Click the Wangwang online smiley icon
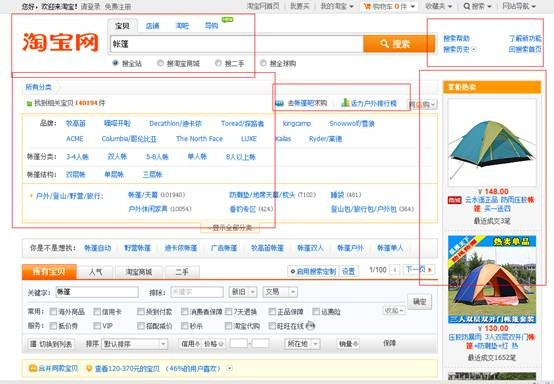Image resolution: width=554 pixels, height=384 pixels. click(310, 326)
